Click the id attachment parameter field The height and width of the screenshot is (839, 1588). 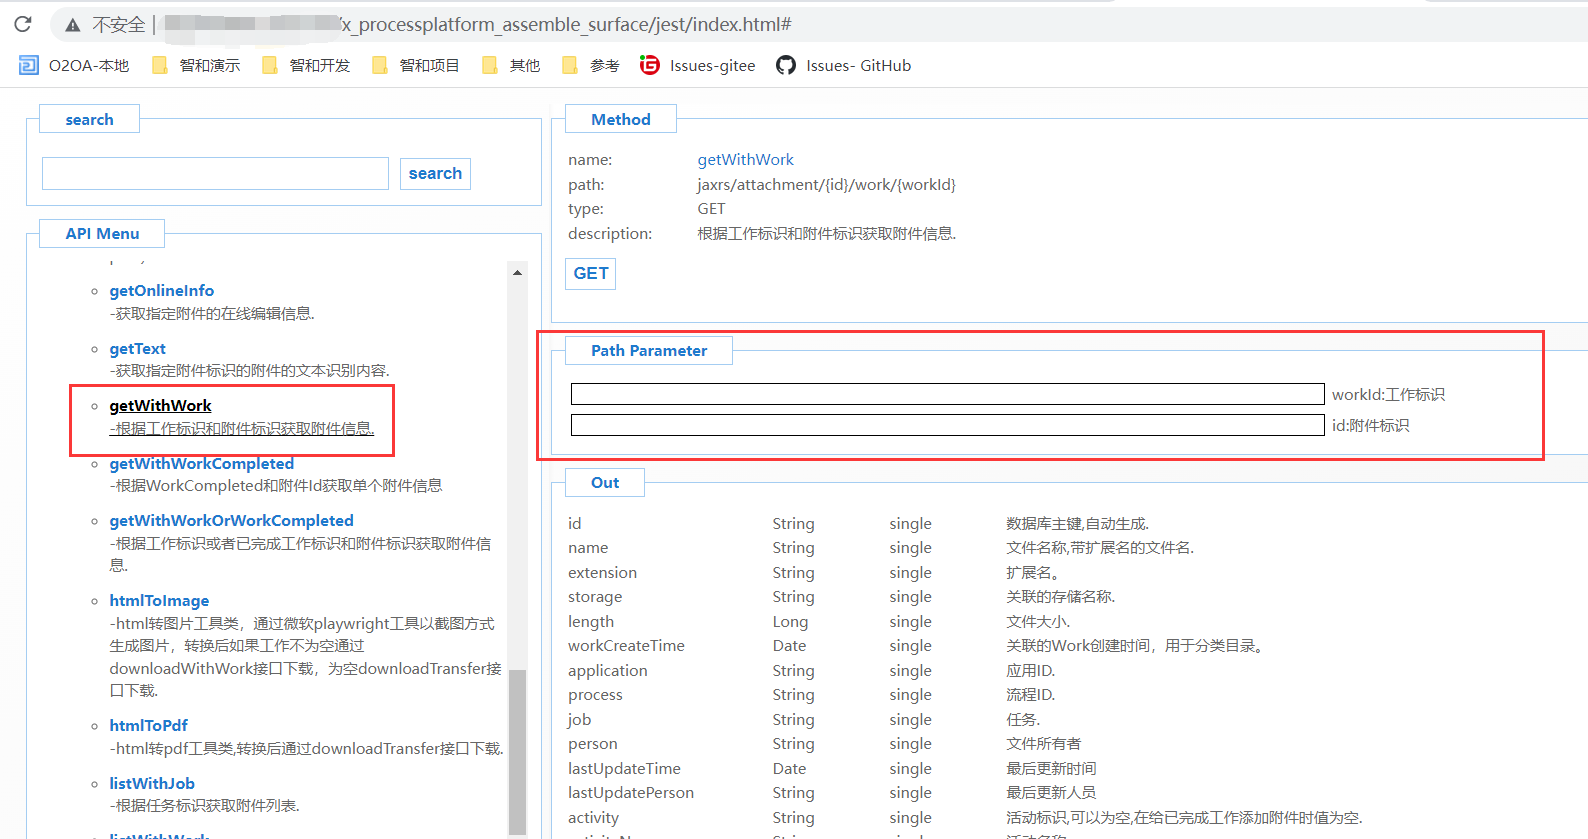point(947,425)
